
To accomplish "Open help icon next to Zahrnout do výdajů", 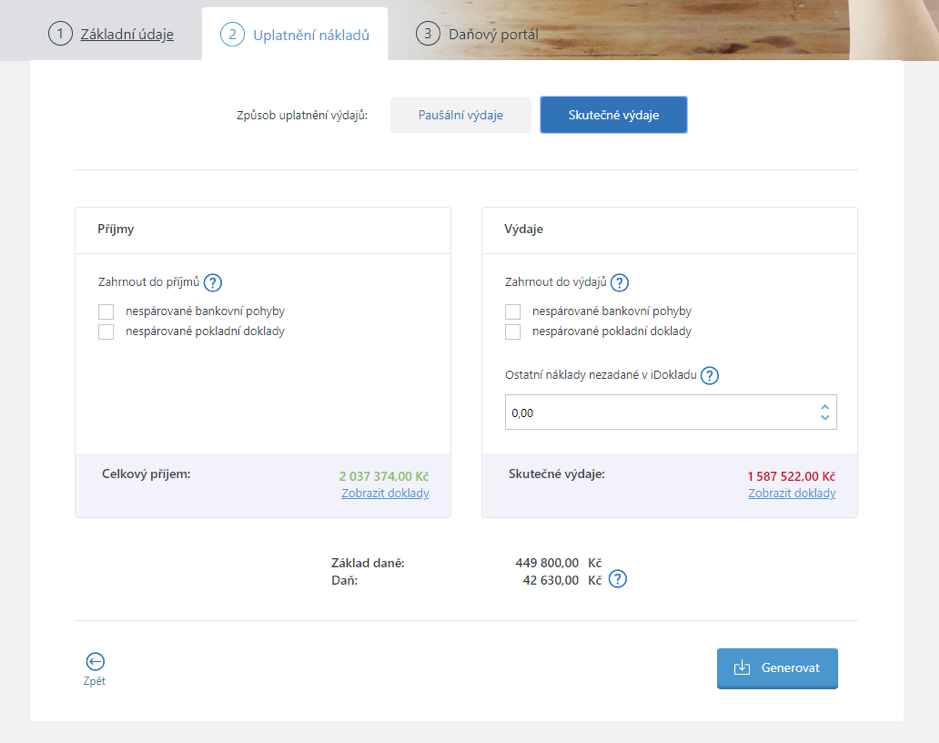I will (619, 283).
